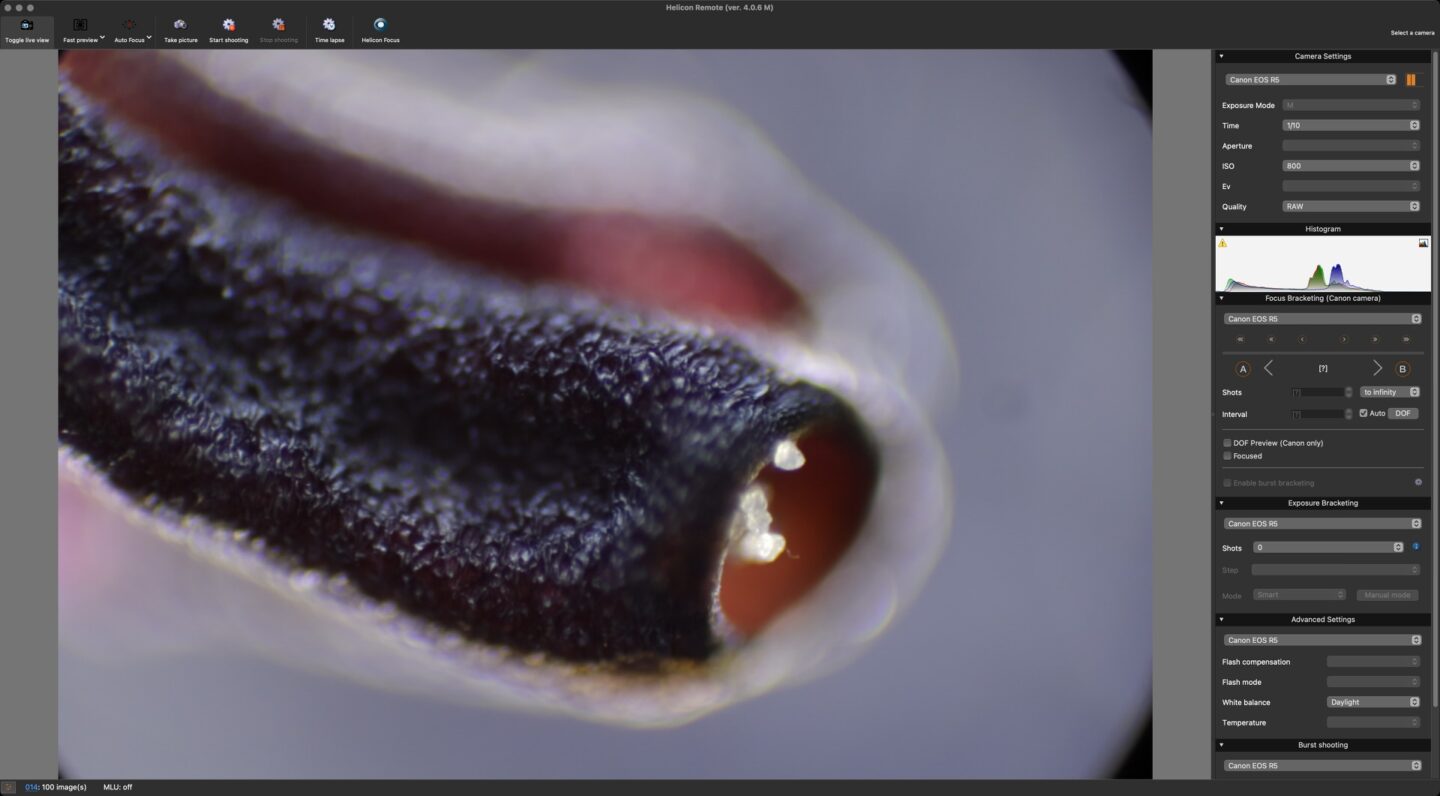1440x796 pixels.
Task: Collapse the Histogram section
Action: [1221, 229]
